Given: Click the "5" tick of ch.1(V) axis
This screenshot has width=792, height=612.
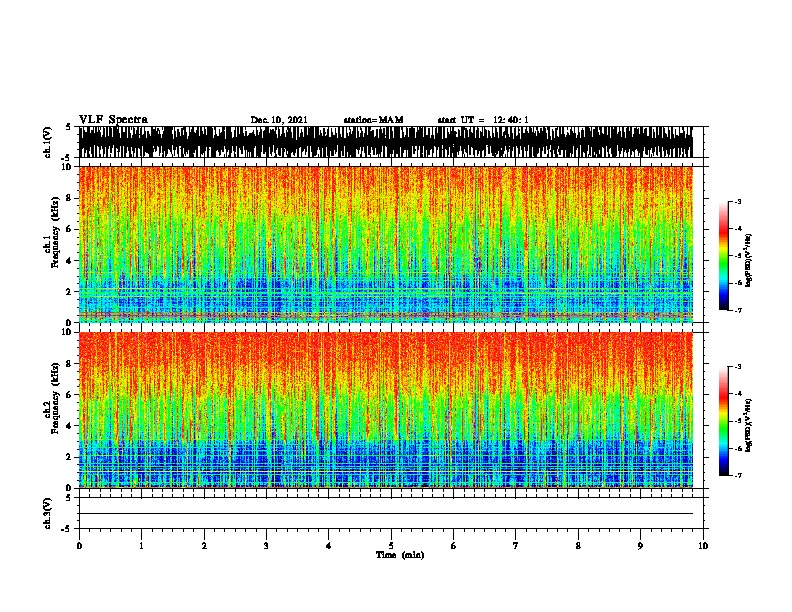Looking at the screenshot, I should [x=68, y=127].
